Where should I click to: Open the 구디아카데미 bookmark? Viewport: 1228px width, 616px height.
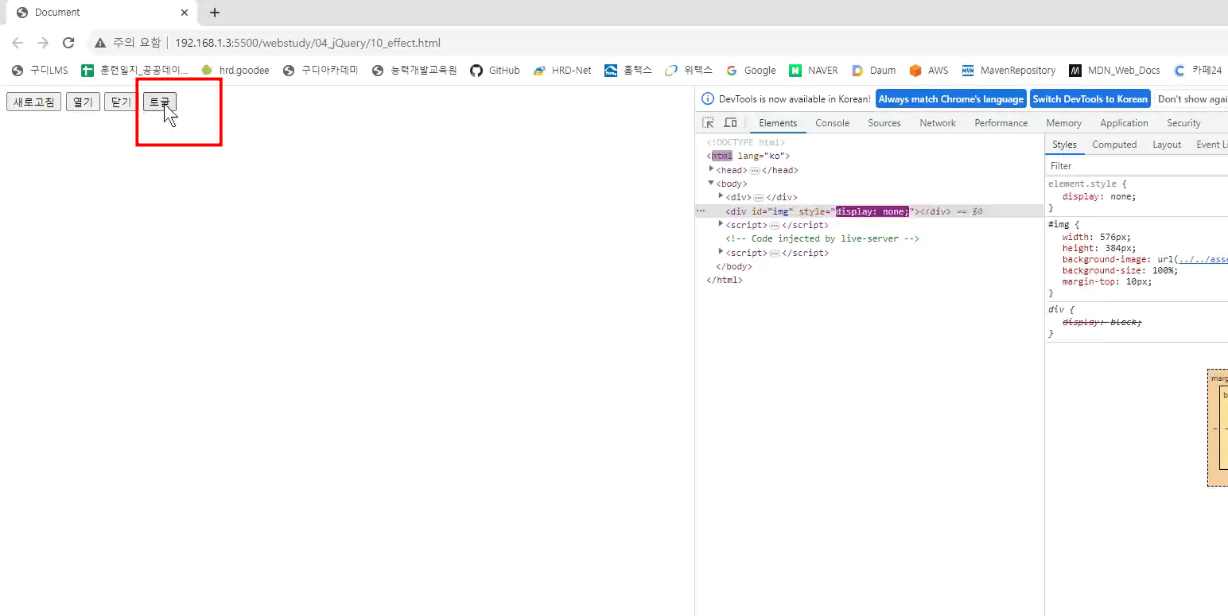tap(320, 71)
